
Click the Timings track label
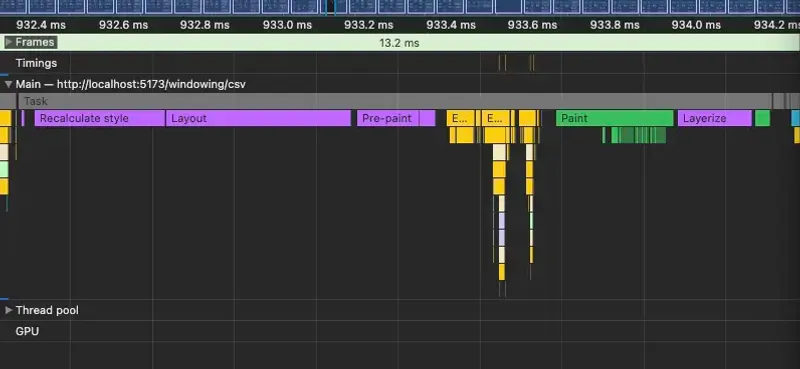36,63
